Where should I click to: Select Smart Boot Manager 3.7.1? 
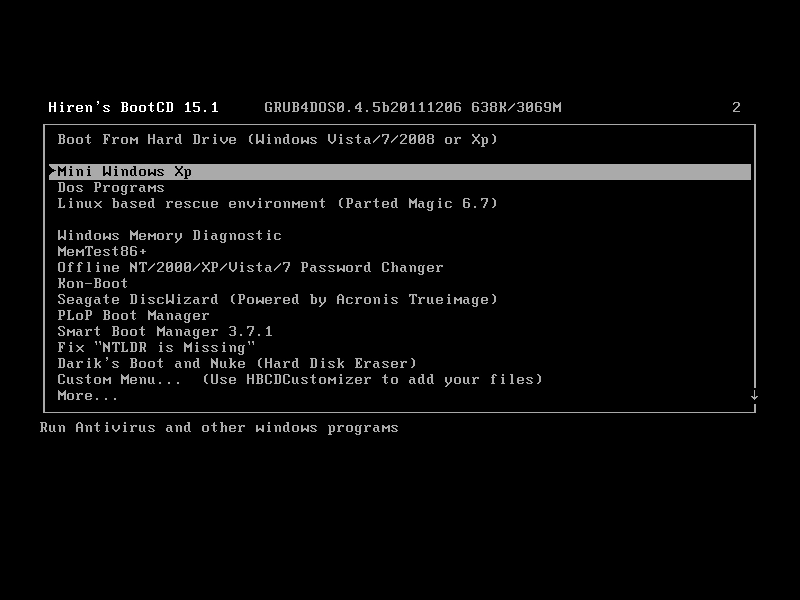click(165, 332)
